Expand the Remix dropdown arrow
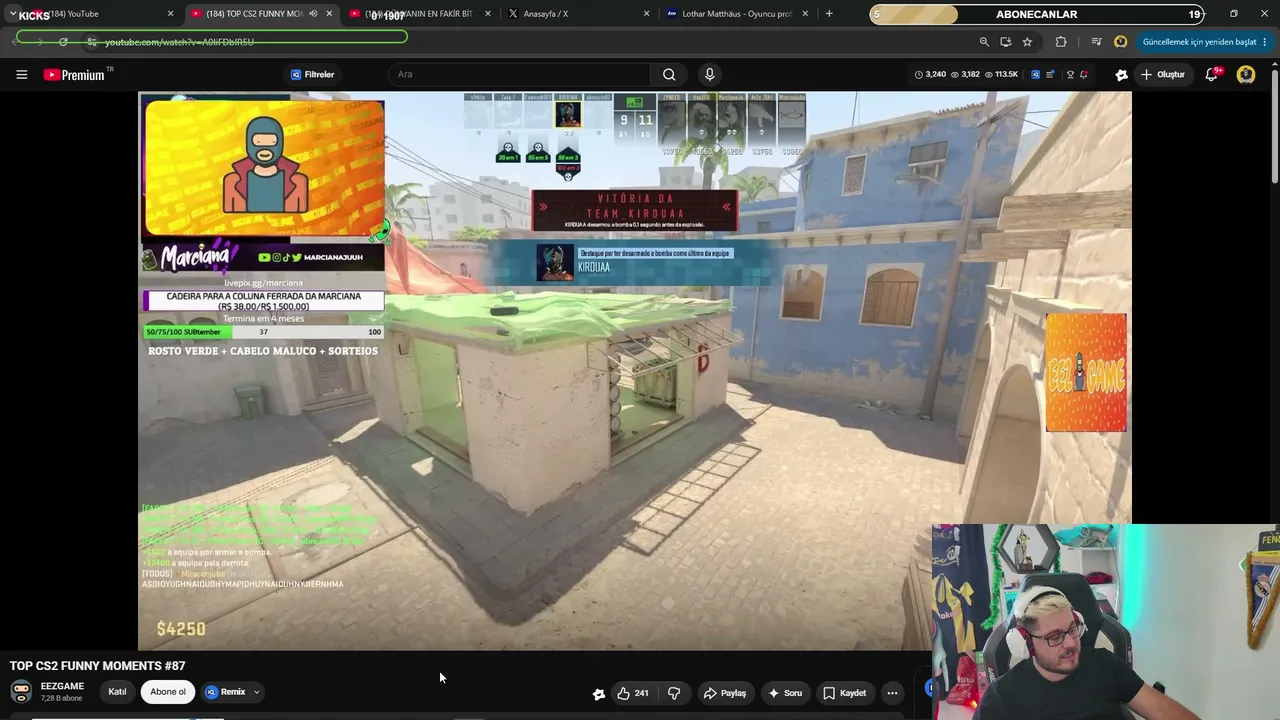This screenshot has width=1280, height=720. pyautogui.click(x=256, y=692)
